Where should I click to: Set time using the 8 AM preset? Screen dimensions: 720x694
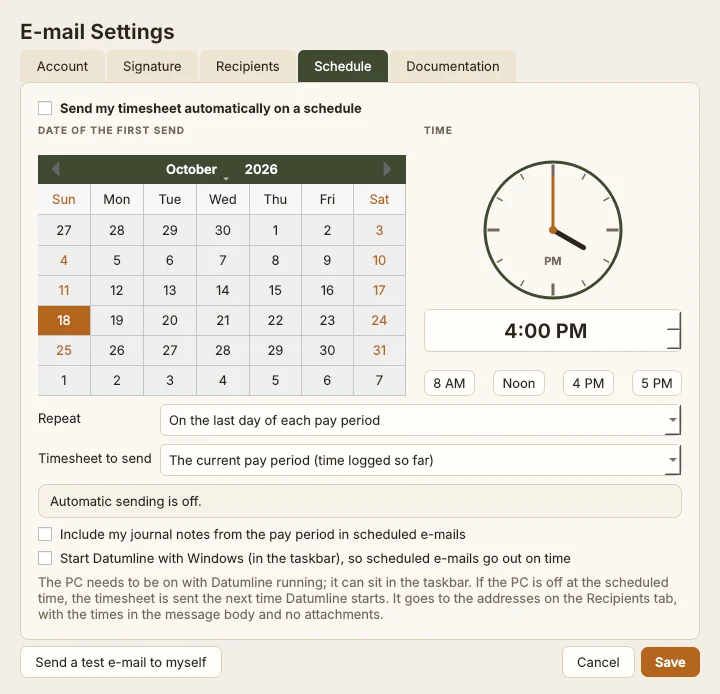tap(449, 383)
